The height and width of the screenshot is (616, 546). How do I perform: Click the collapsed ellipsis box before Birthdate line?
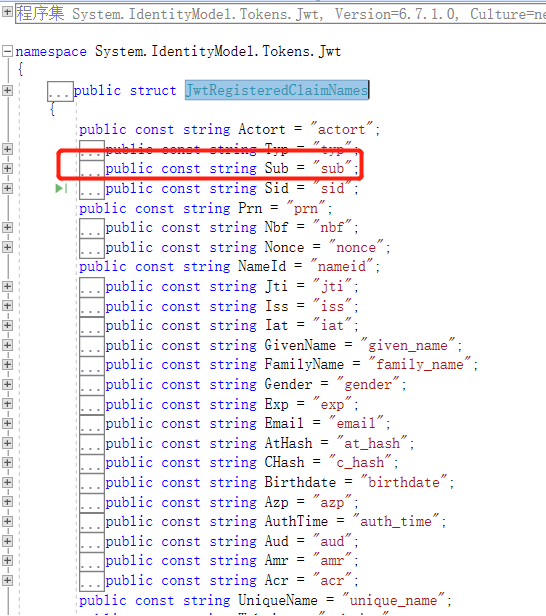click(92, 483)
